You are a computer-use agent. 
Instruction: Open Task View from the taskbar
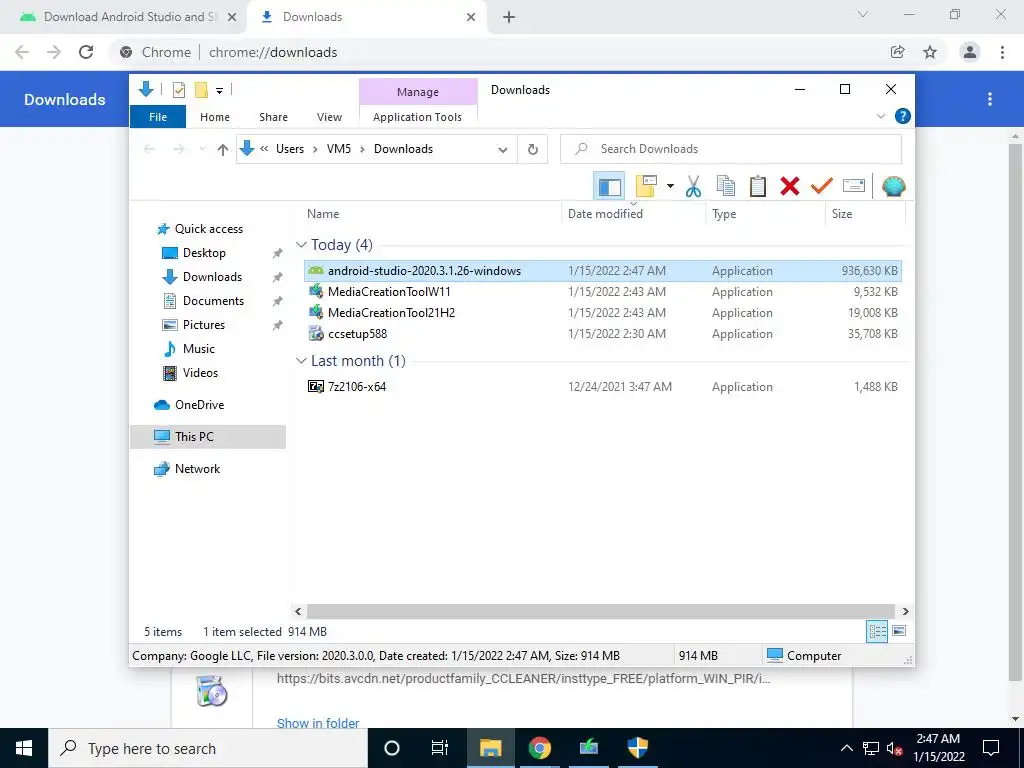(x=440, y=748)
